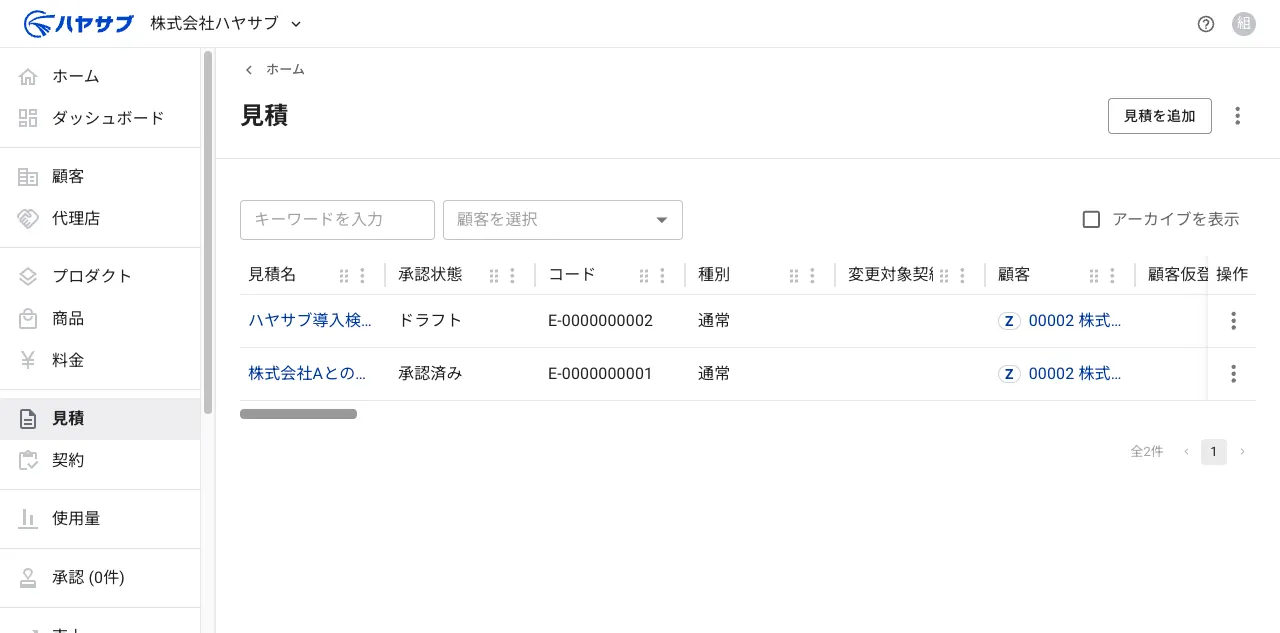This screenshot has height=633, width=1280.
Task: Open 代理店 in the sidebar
Action: coord(100,218)
